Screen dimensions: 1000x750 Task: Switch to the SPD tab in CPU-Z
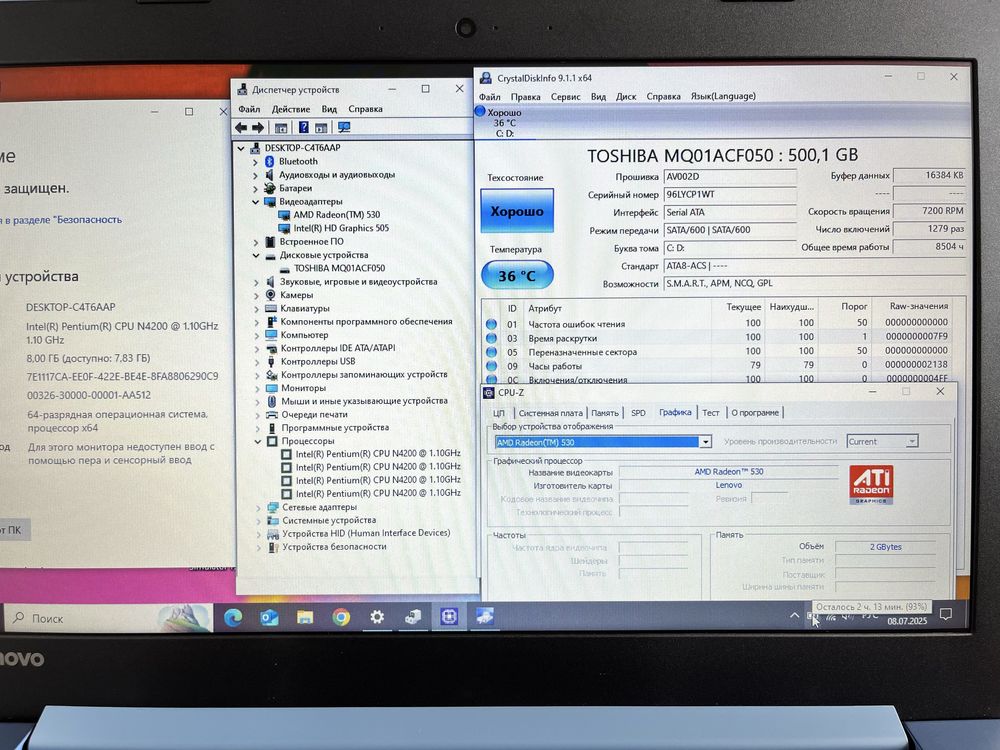(x=638, y=413)
